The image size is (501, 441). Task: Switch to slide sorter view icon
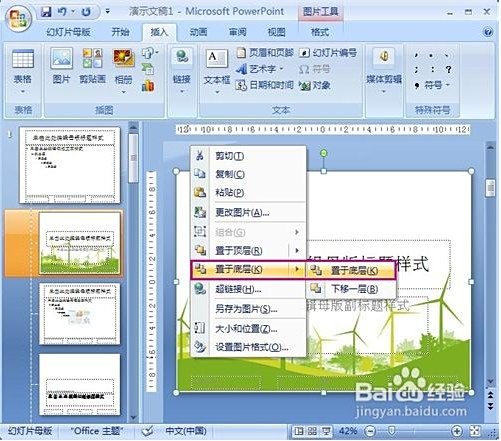point(312,431)
